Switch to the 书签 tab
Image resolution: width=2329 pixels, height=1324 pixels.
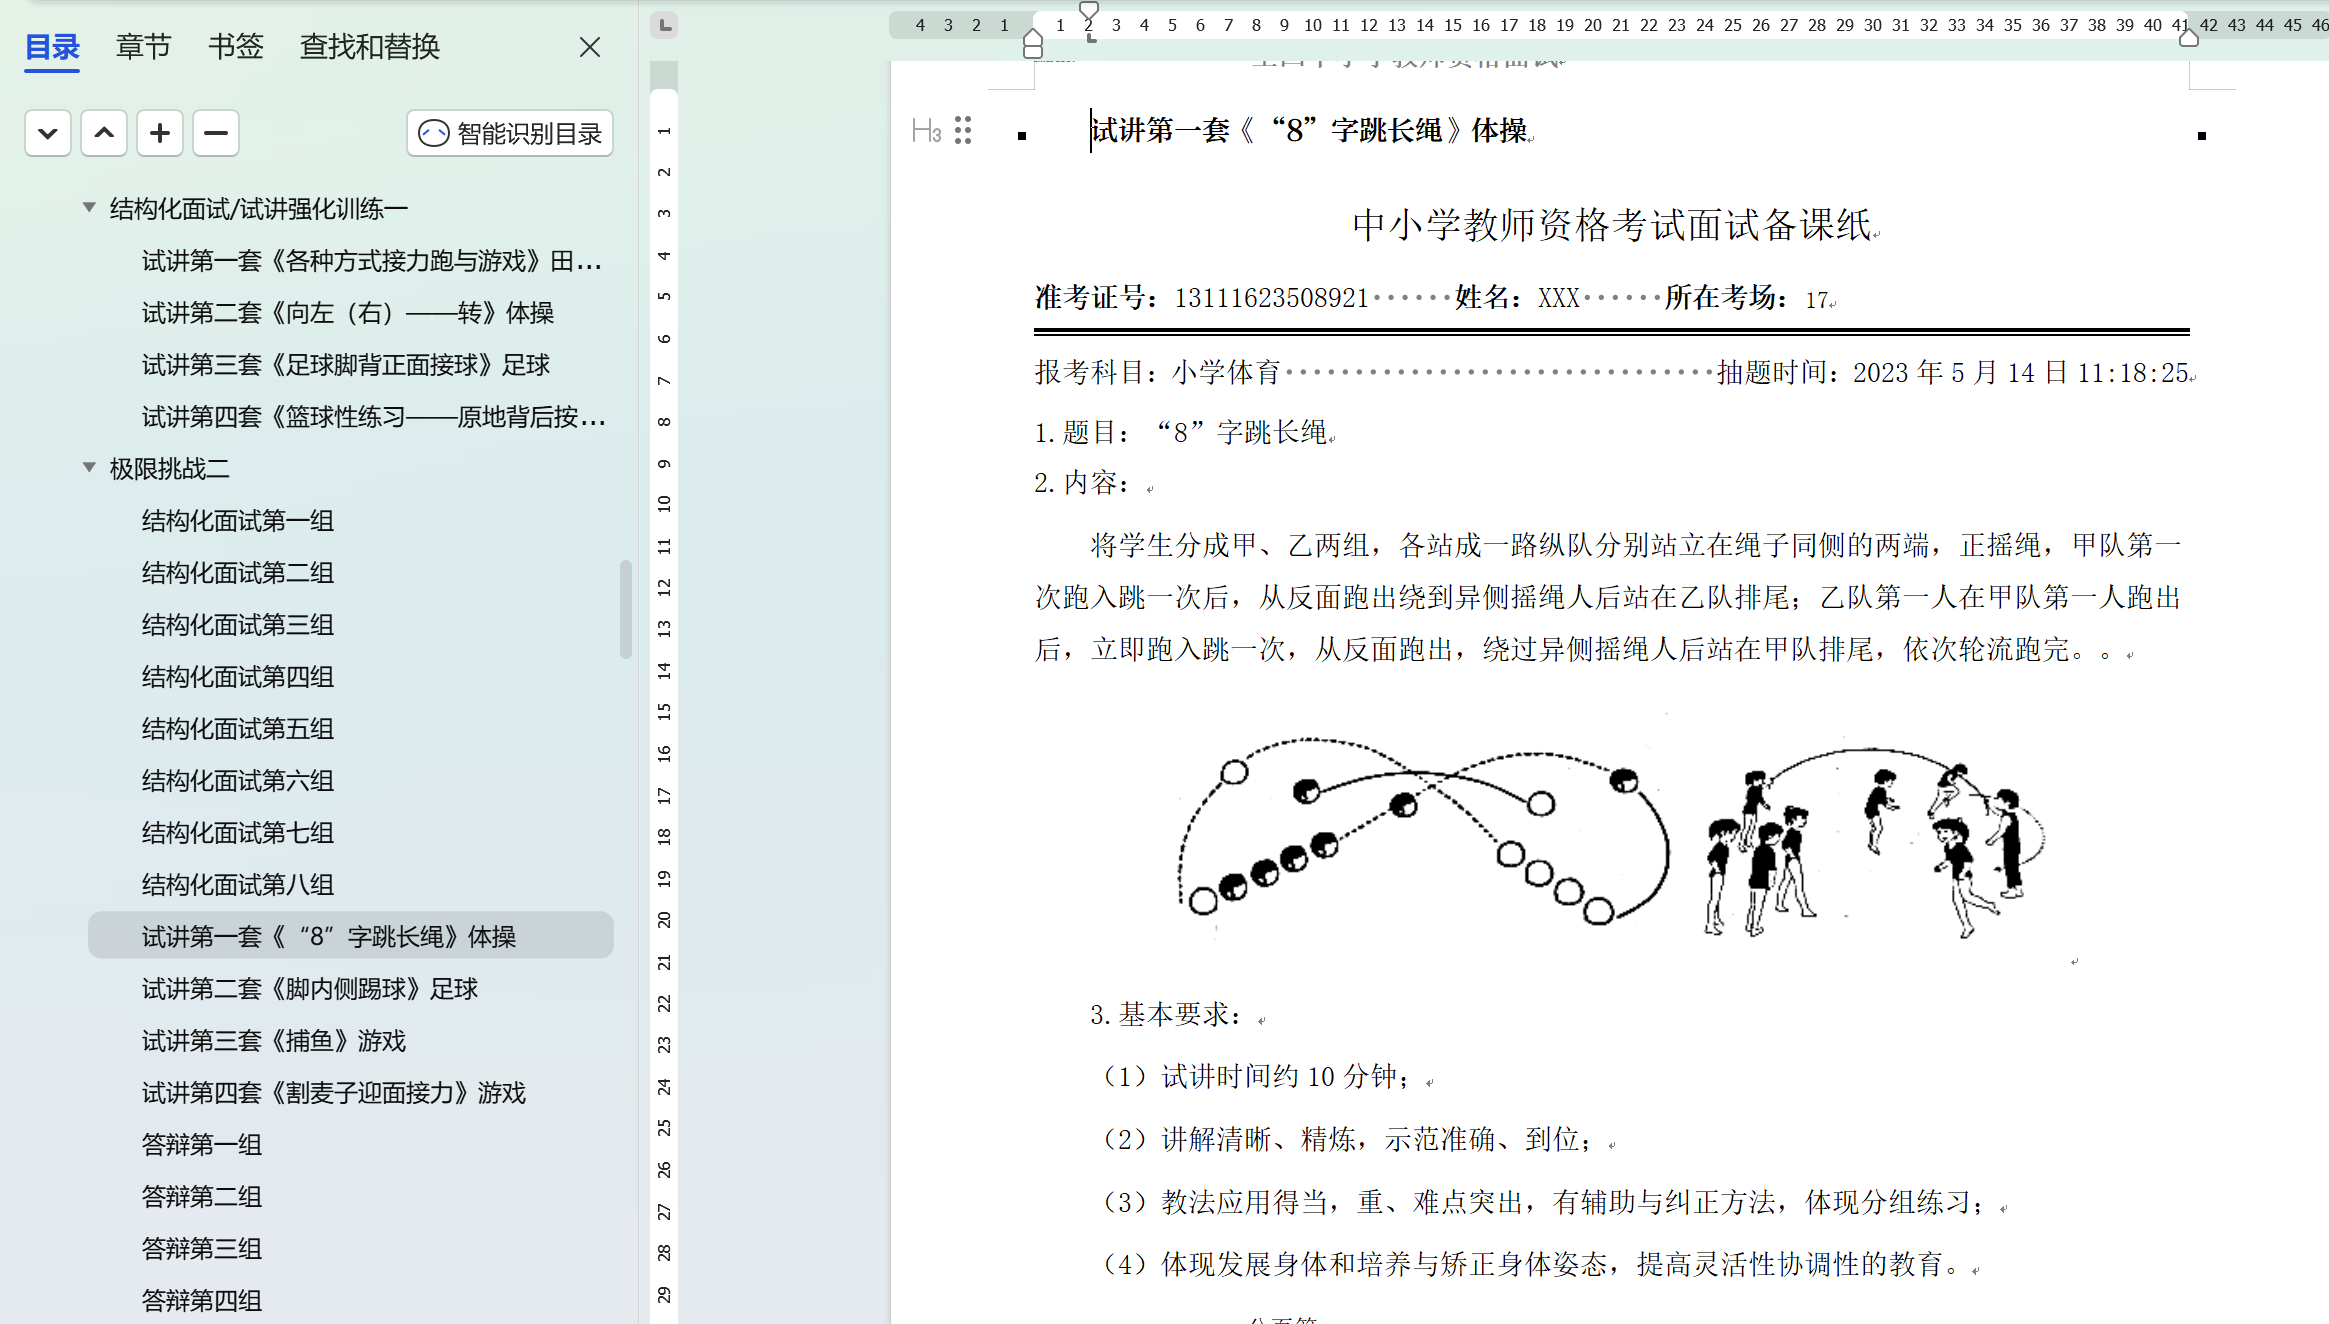pos(236,46)
